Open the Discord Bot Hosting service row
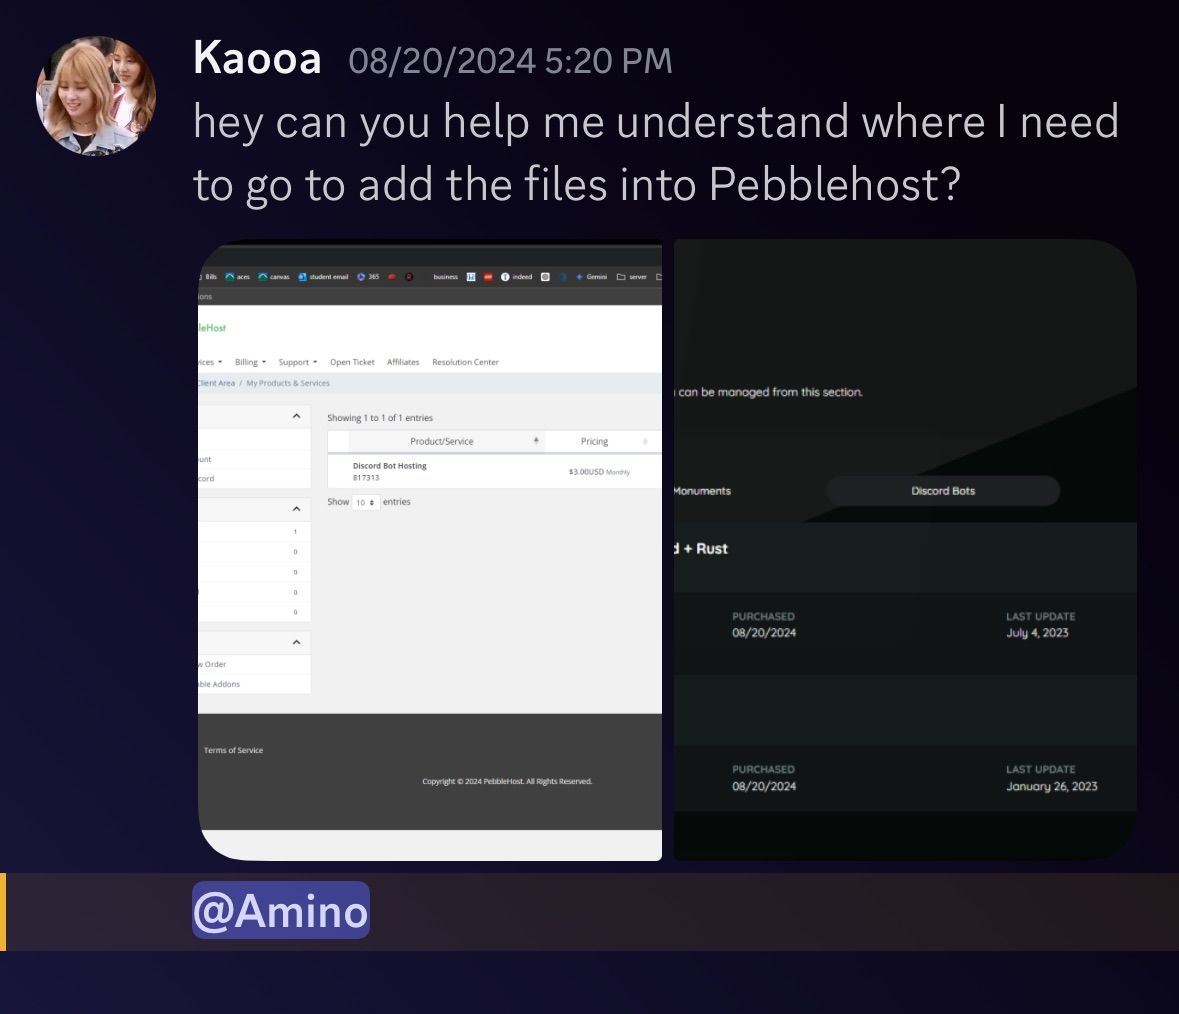This screenshot has width=1179, height=1014. tap(495, 471)
